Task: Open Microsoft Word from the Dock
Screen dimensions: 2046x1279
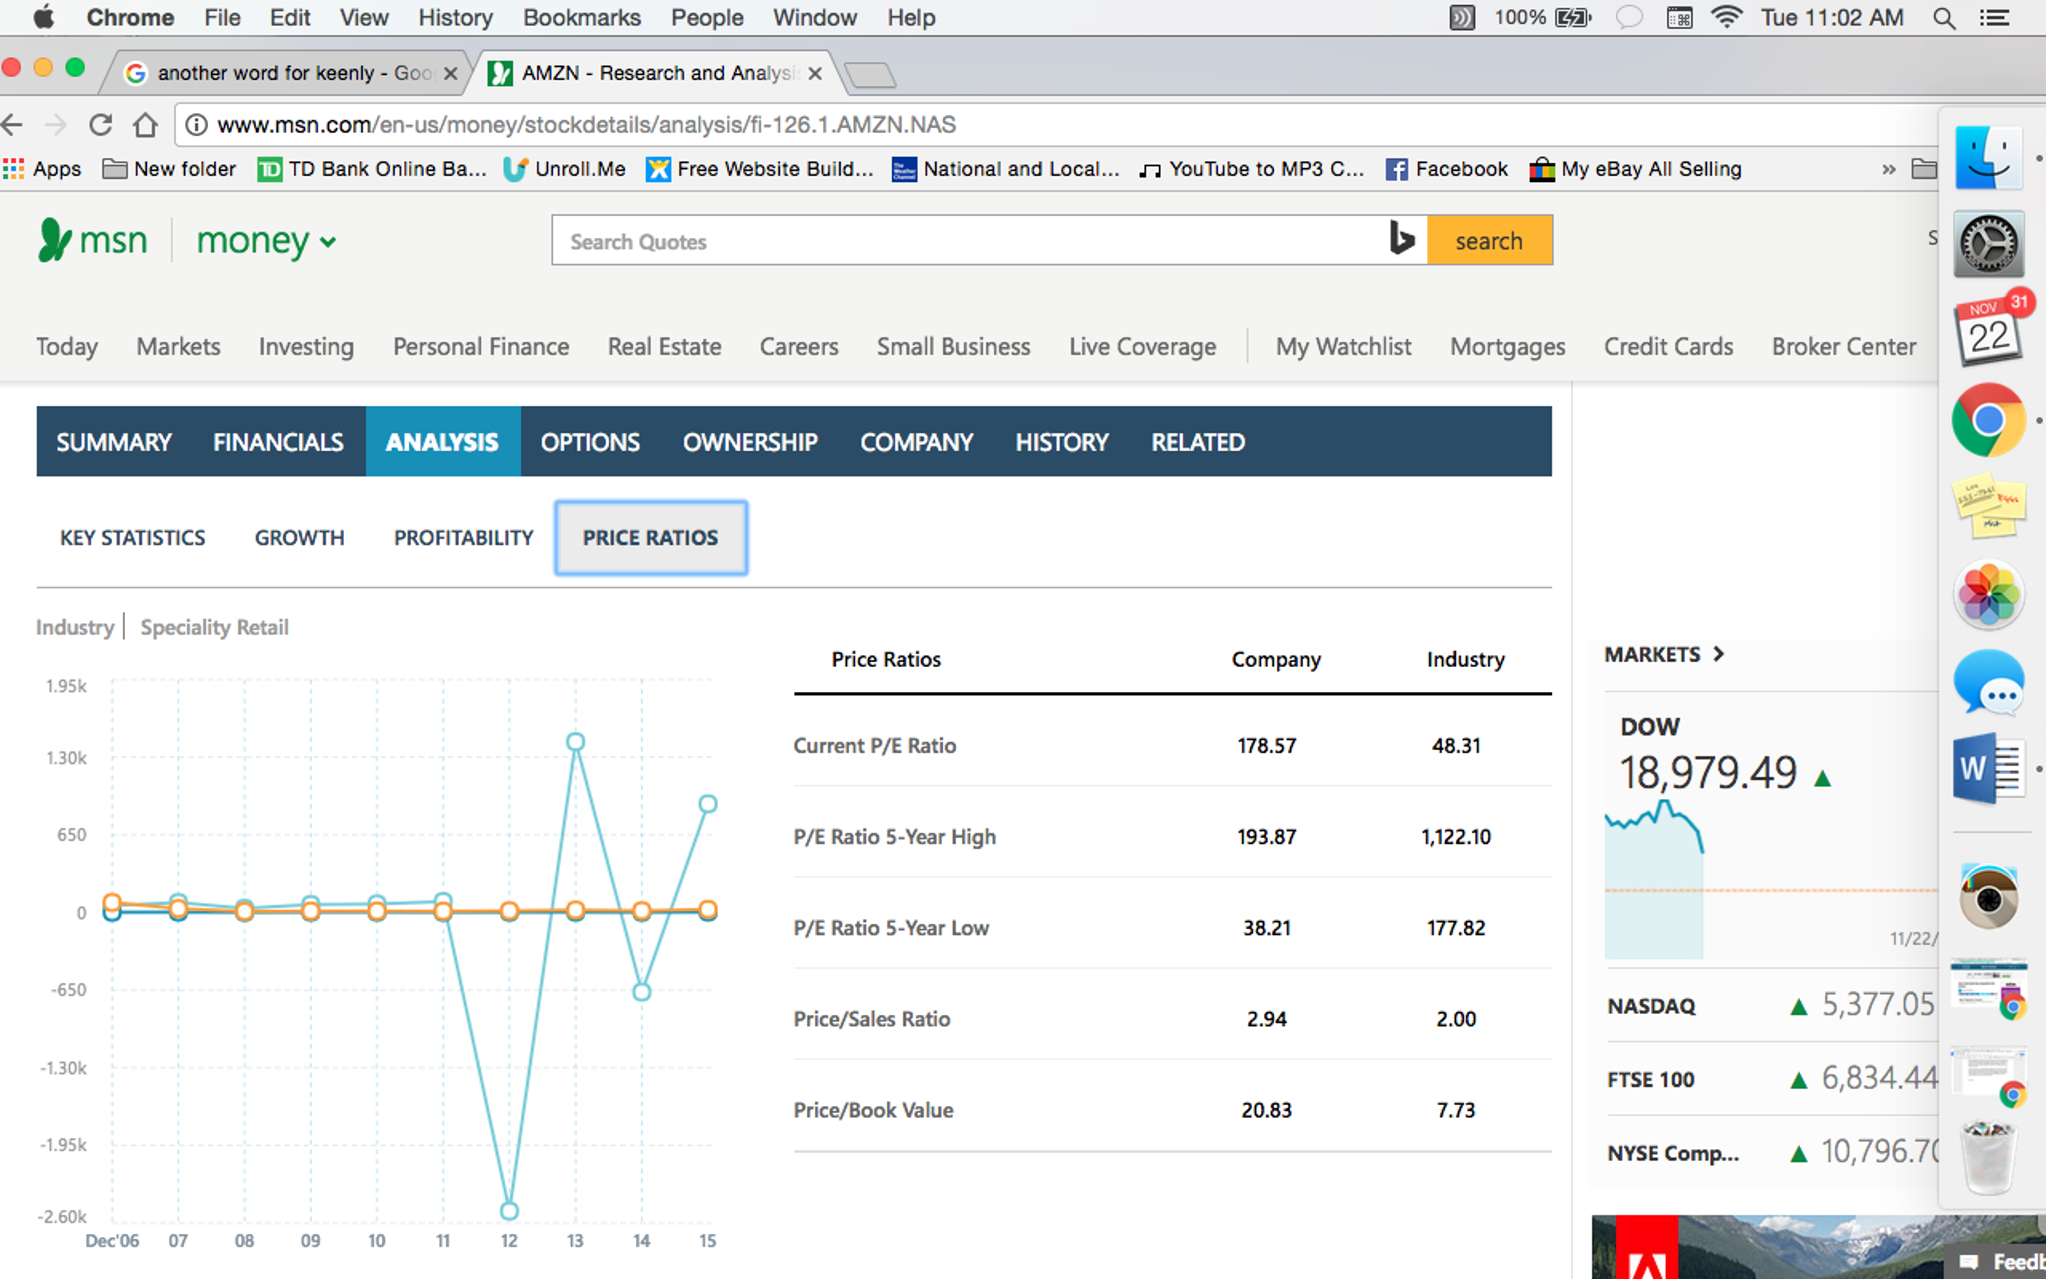Action: (1988, 769)
